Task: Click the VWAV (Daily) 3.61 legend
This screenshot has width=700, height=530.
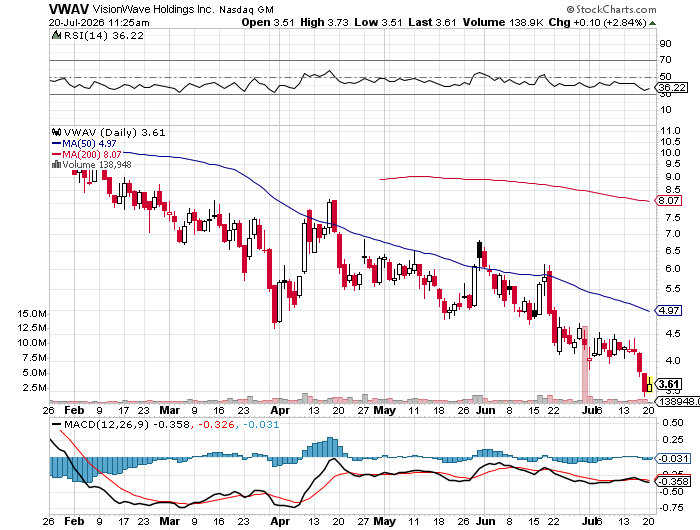Action: click(114, 133)
